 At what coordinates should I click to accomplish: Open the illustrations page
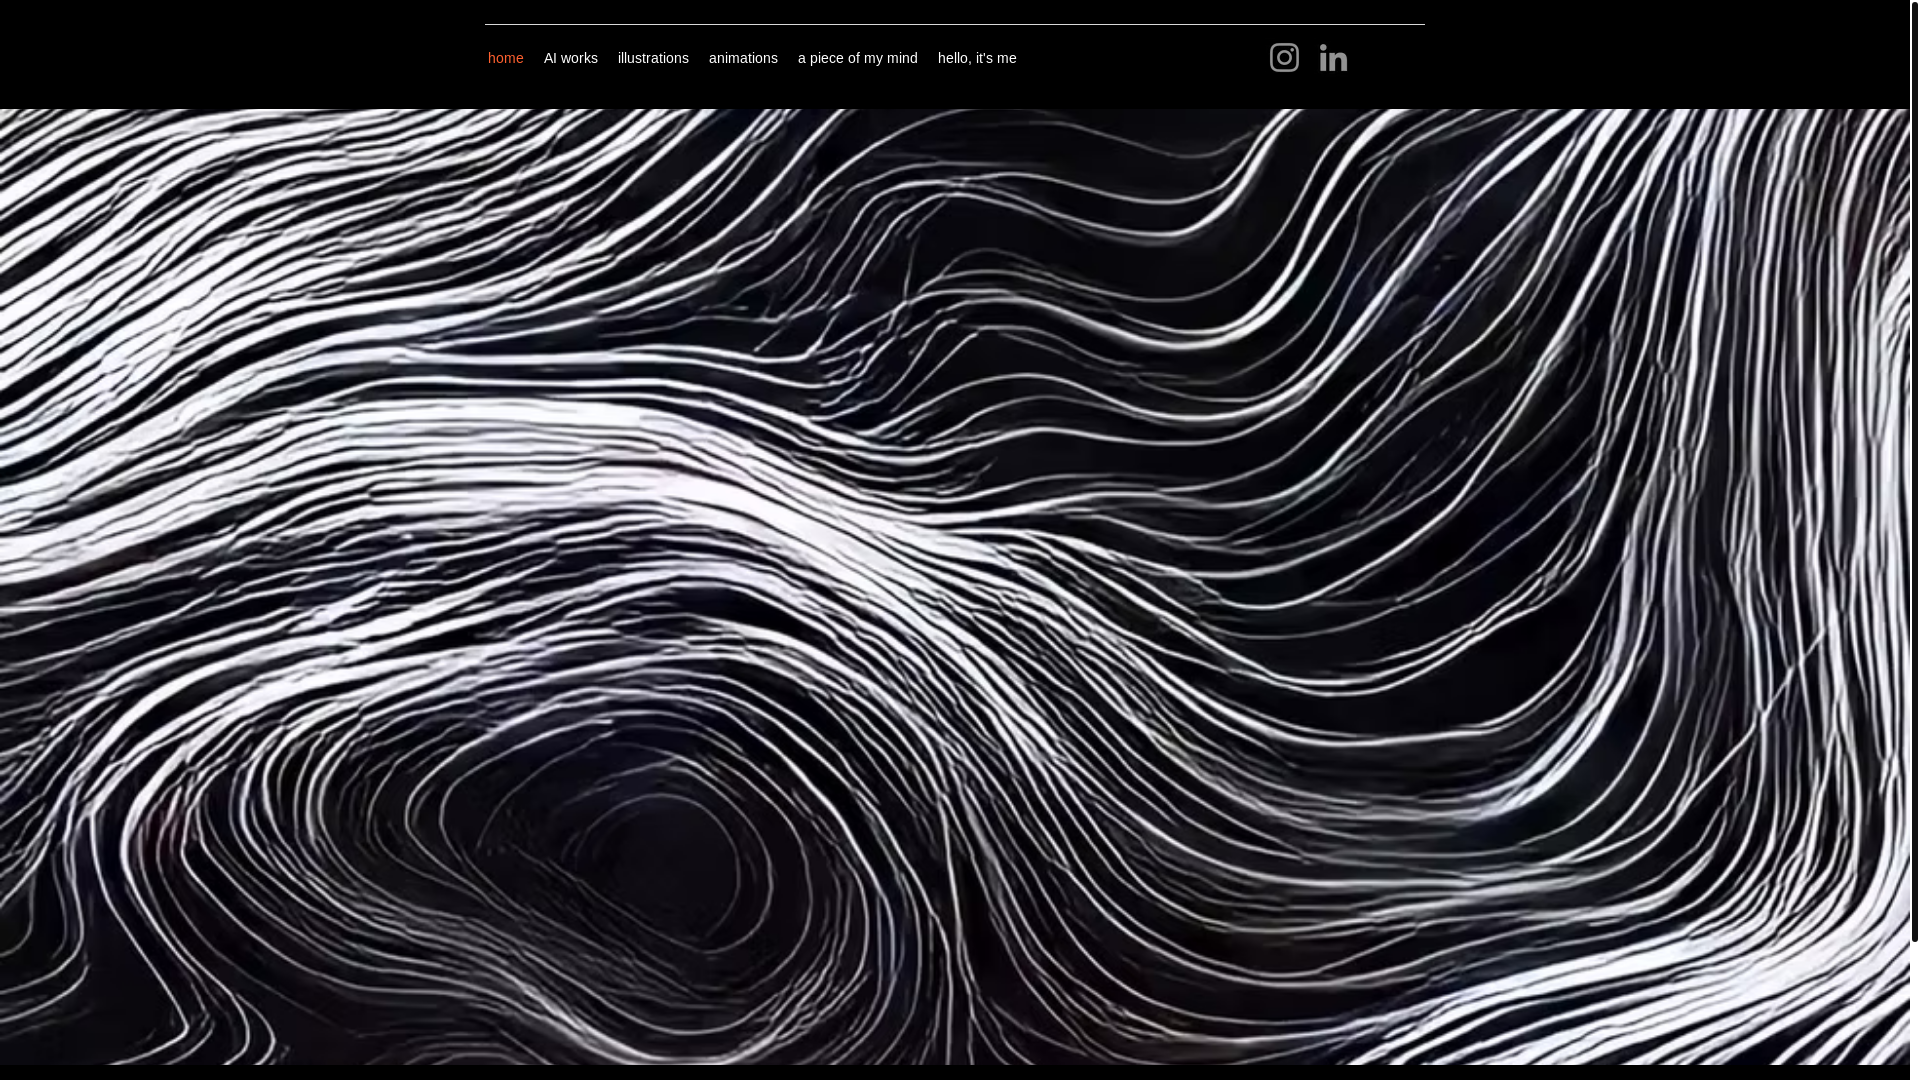click(x=653, y=58)
